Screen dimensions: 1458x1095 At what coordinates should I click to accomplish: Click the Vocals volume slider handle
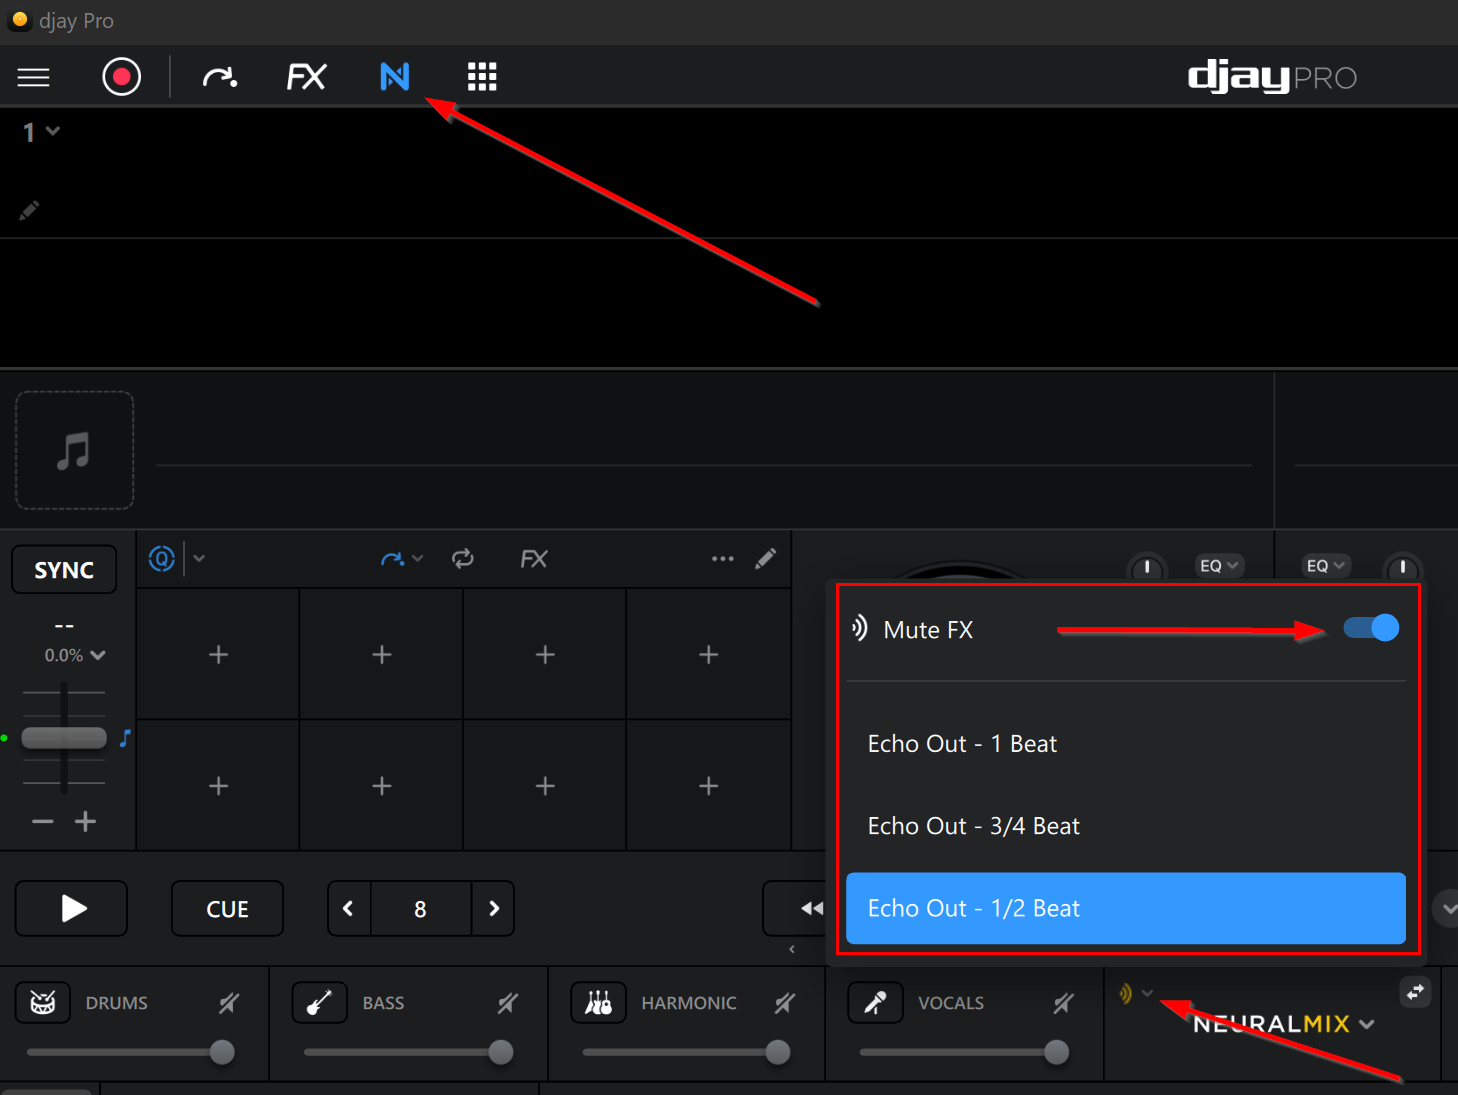[1056, 1052]
